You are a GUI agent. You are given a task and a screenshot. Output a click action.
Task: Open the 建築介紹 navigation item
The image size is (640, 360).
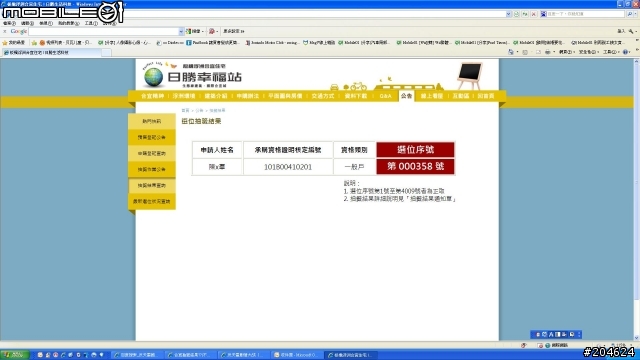pyautogui.click(x=216, y=96)
